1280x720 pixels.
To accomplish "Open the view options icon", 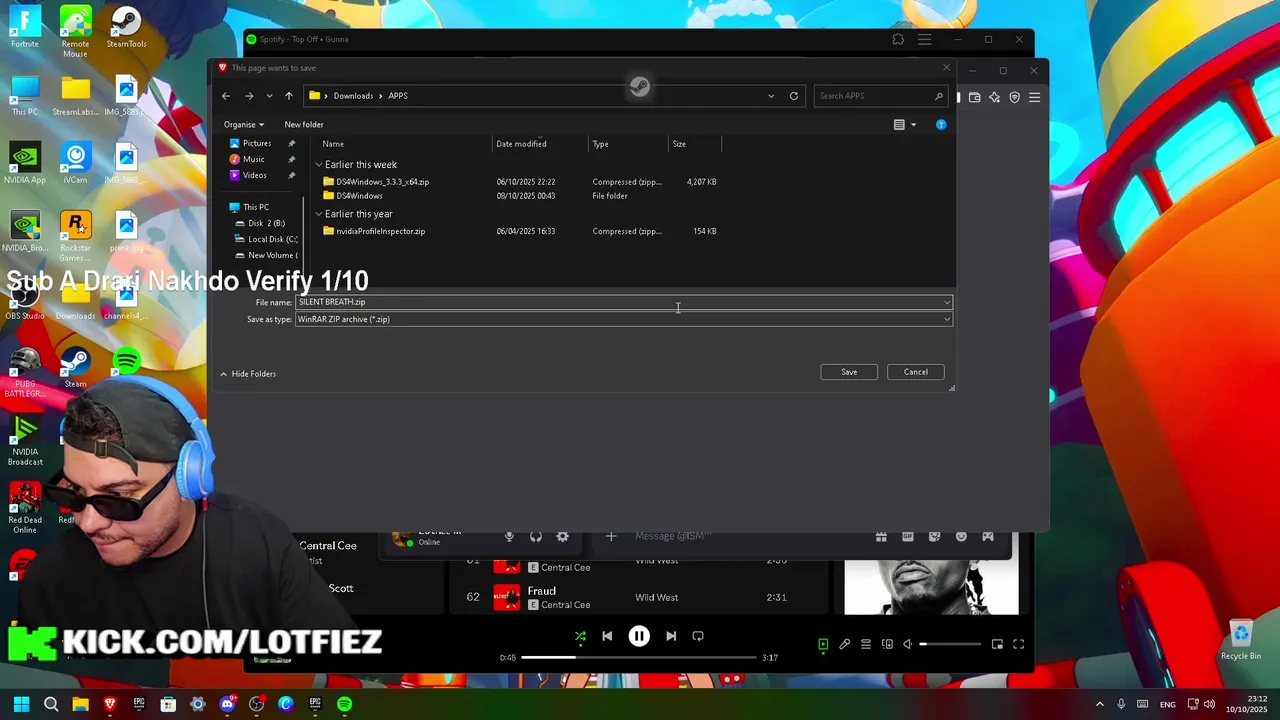I will pos(899,125).
